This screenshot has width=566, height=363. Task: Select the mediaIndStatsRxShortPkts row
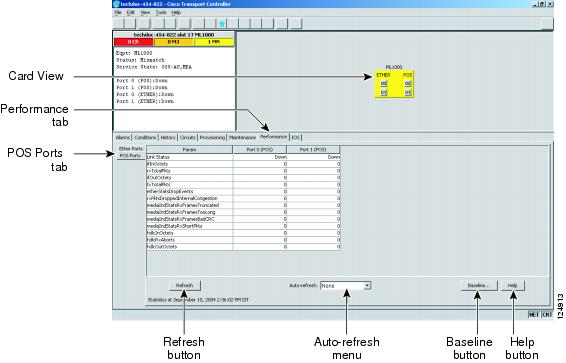pyautogui.click(x=243, y=226)
